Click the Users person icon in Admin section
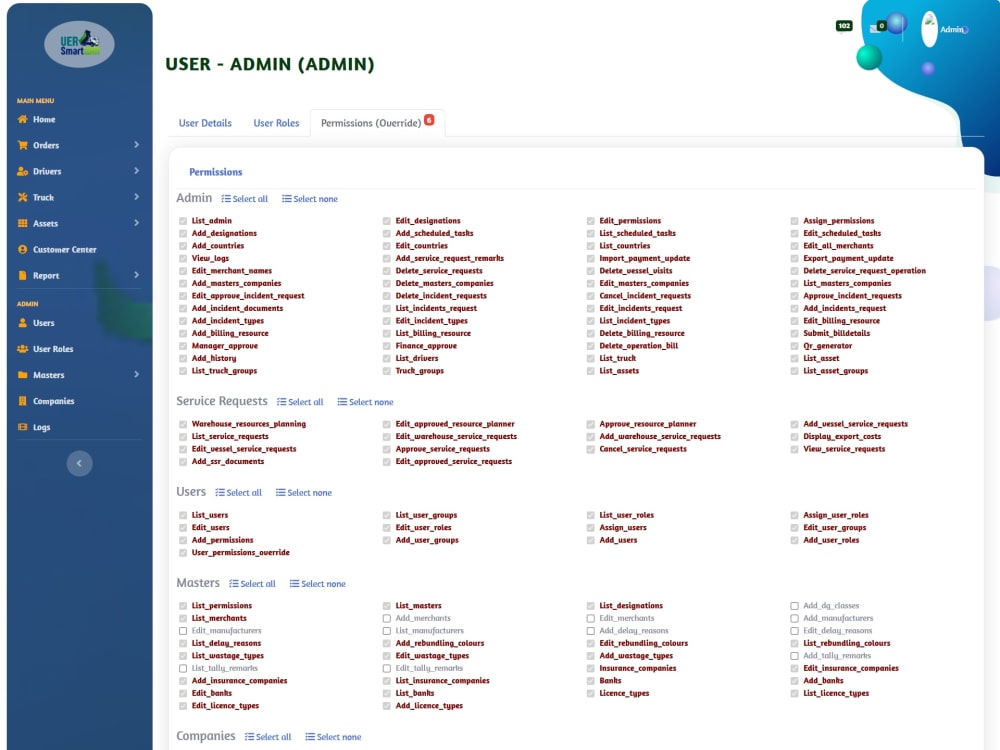1000x750 pixels. [23, 323]
